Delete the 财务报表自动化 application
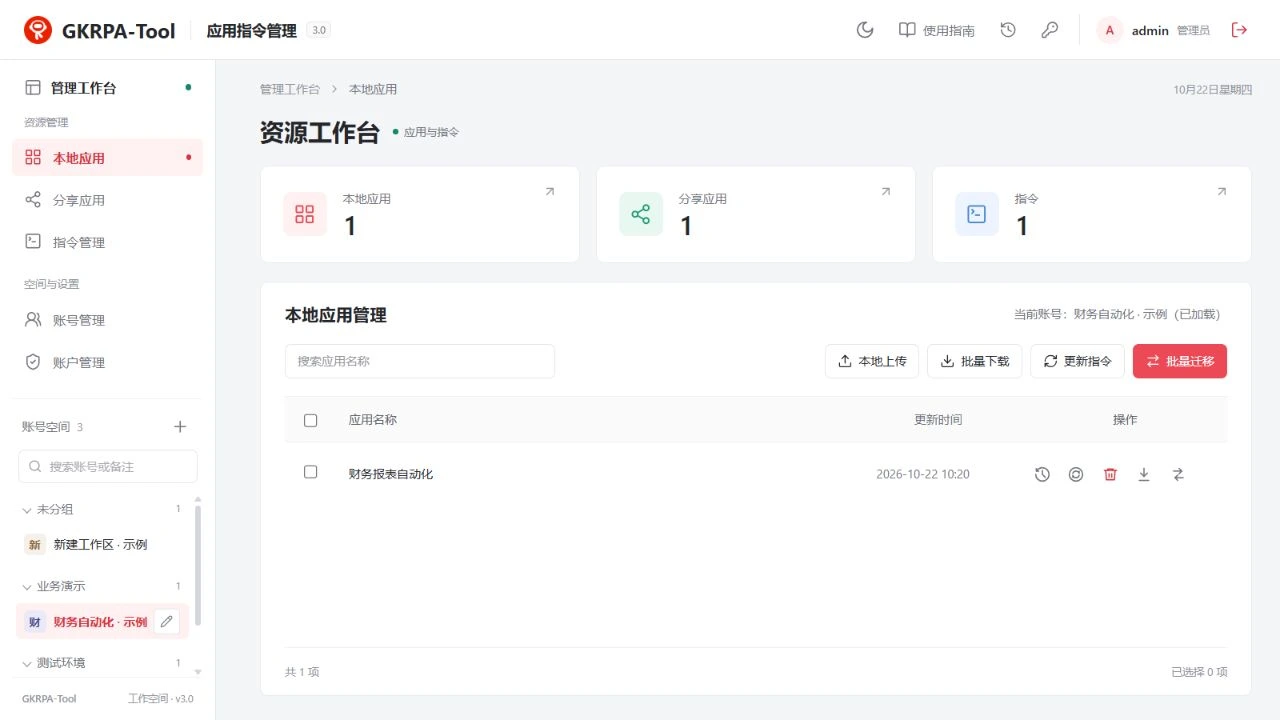The image size is (1280, 720). tap(1110, 474)
